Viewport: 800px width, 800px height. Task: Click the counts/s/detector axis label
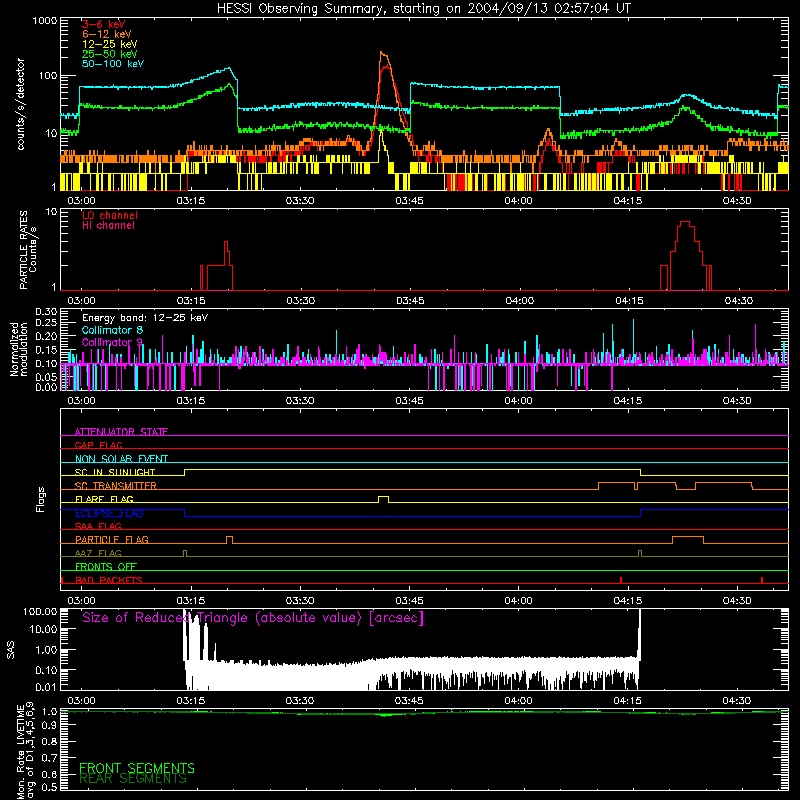click(x=20, y=104)
